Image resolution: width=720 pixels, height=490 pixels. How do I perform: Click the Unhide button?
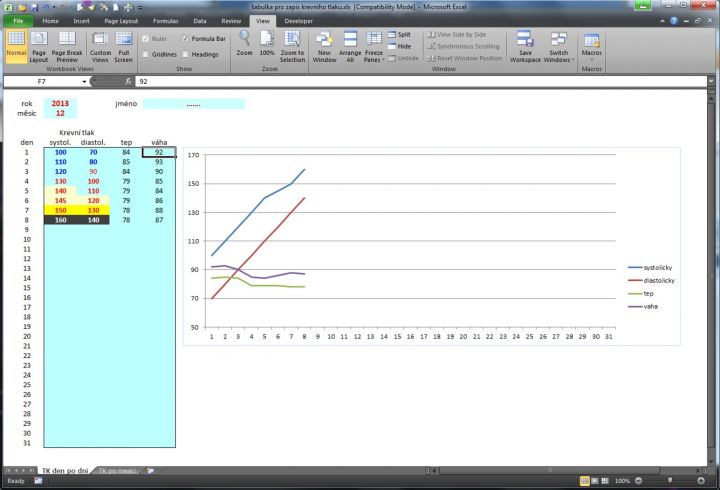pos(403,58)
